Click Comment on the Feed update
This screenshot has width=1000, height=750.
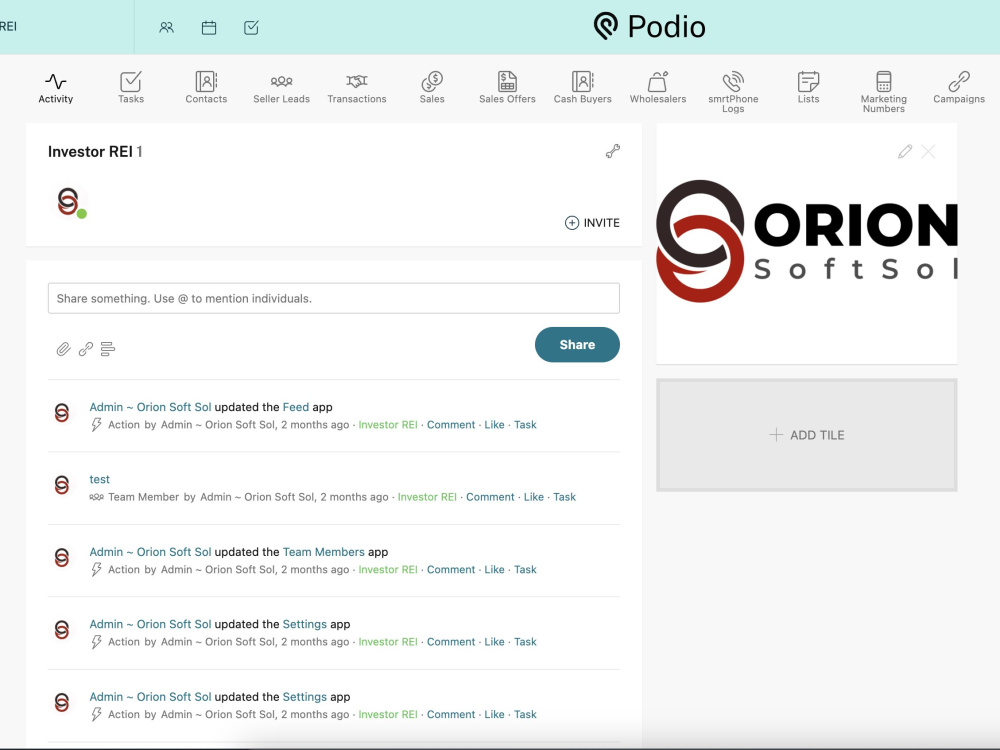coord(451,425)
